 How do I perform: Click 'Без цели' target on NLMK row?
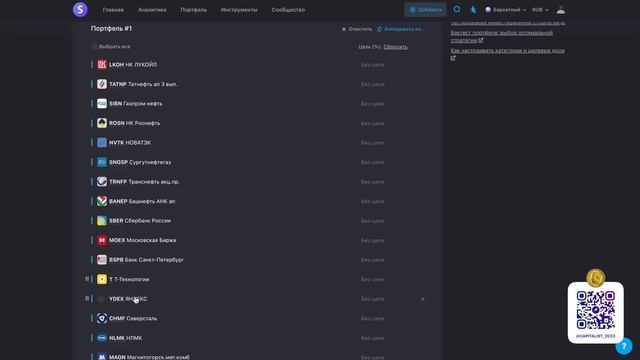pyautogui.click(x=372, y=338)
